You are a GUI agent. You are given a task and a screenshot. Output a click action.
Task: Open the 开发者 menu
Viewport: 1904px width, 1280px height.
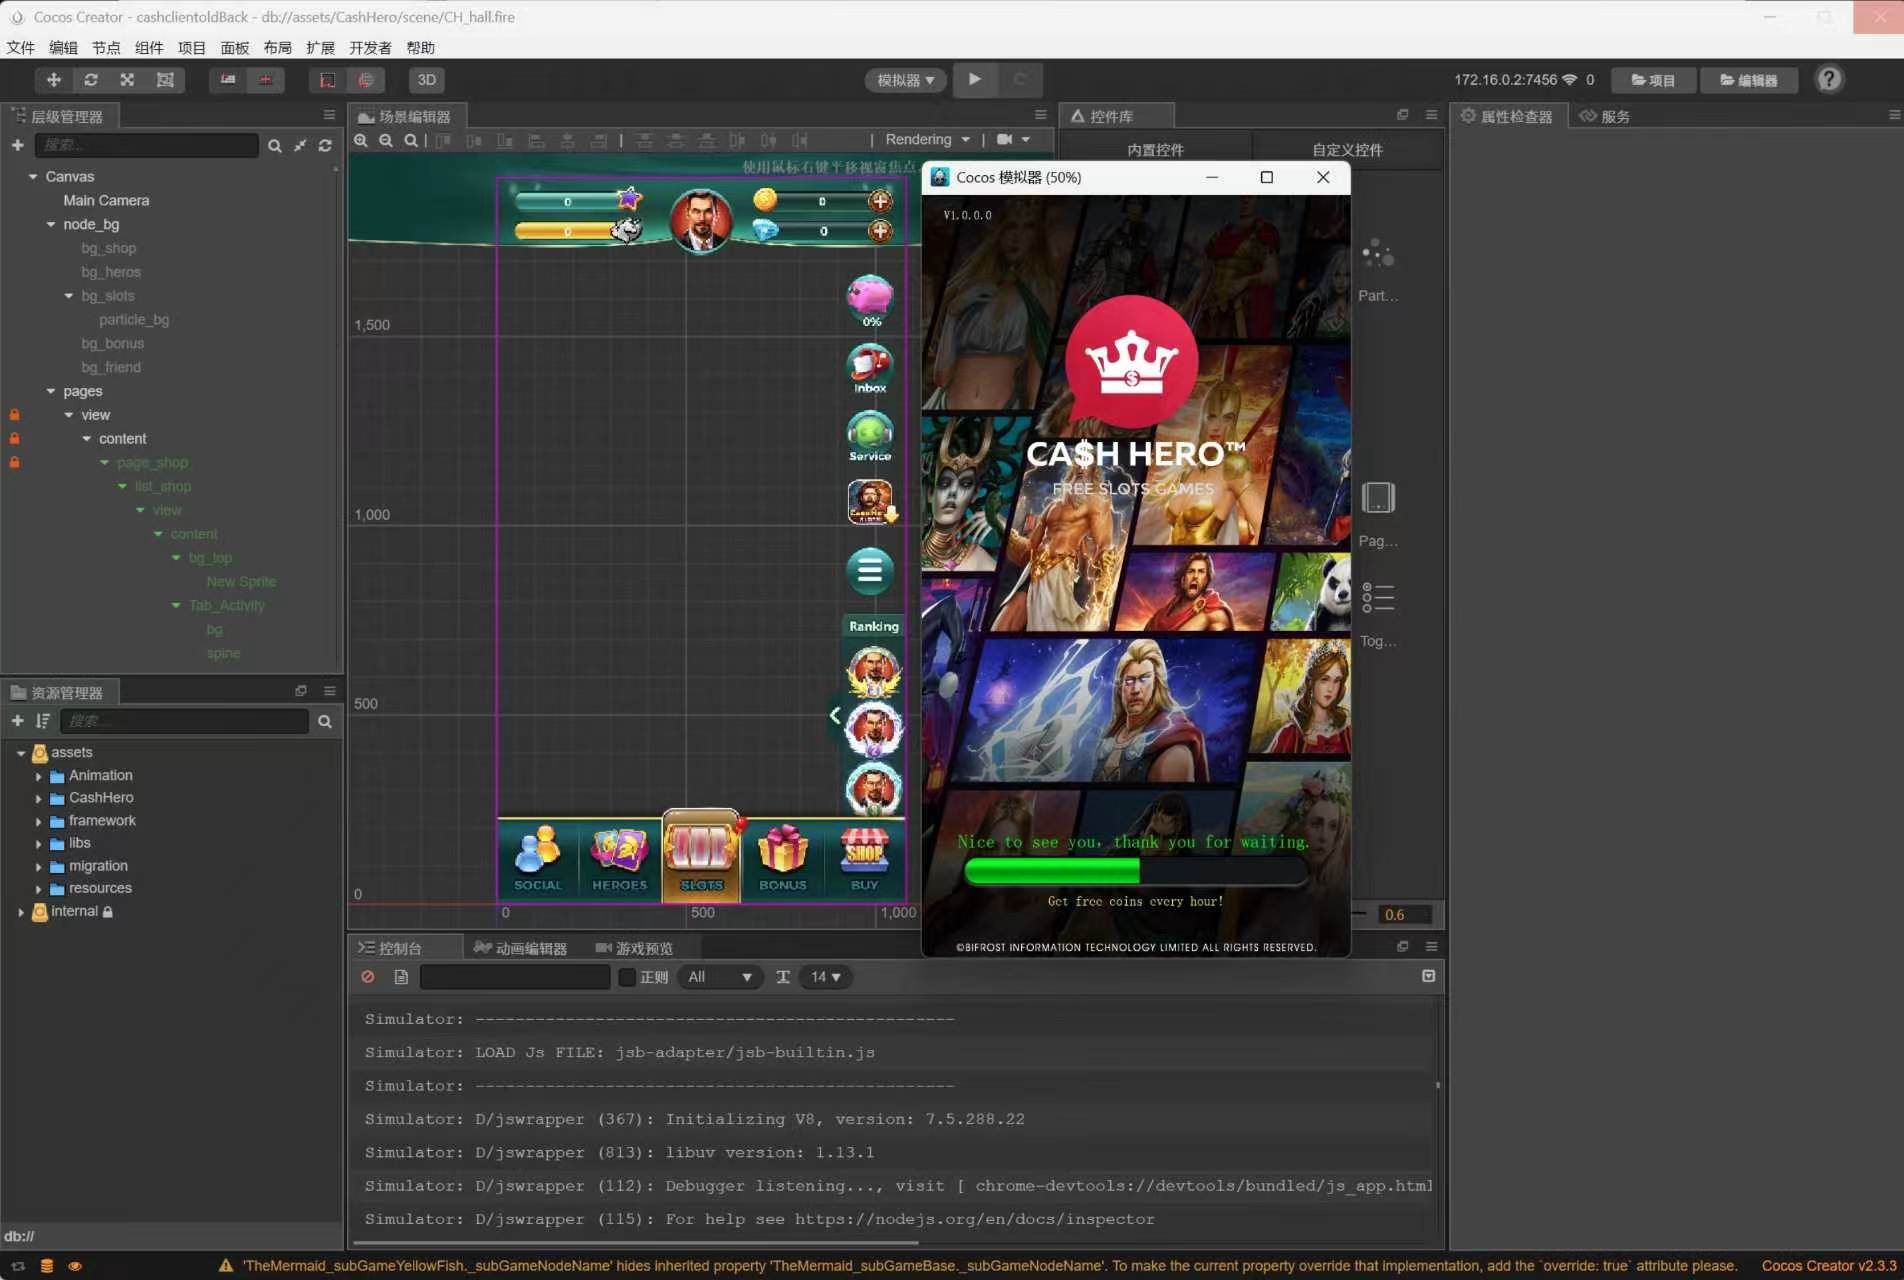pyautogui.click(x=370, y=48)
